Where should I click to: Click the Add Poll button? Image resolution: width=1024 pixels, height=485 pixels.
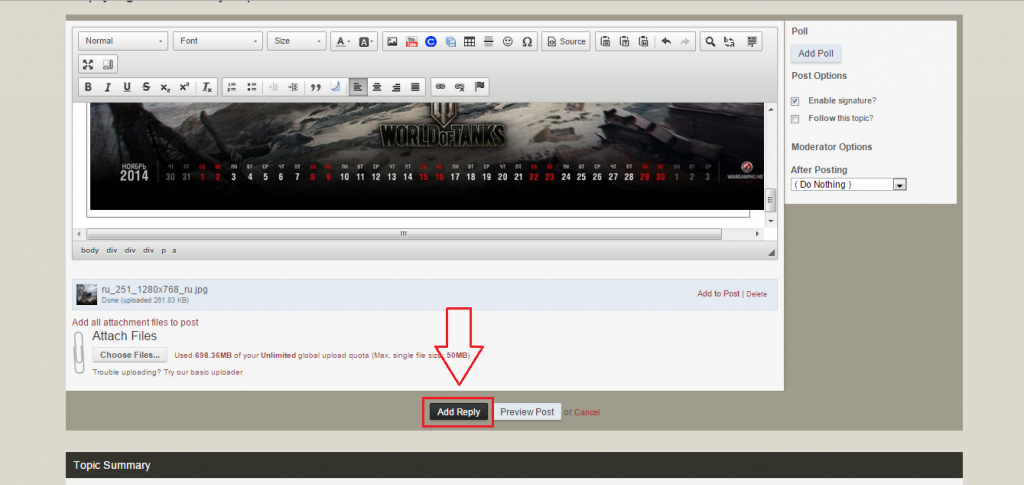point(816,54)
